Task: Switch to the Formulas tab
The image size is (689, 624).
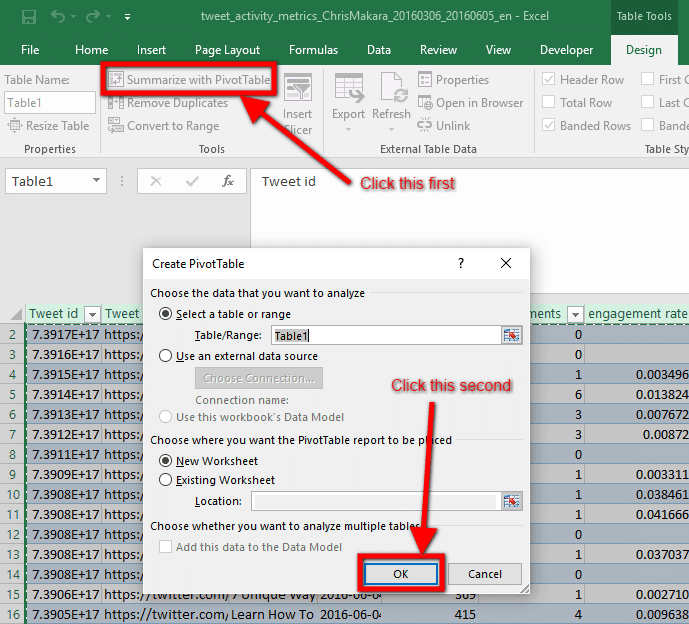Action: coord(313,50)
